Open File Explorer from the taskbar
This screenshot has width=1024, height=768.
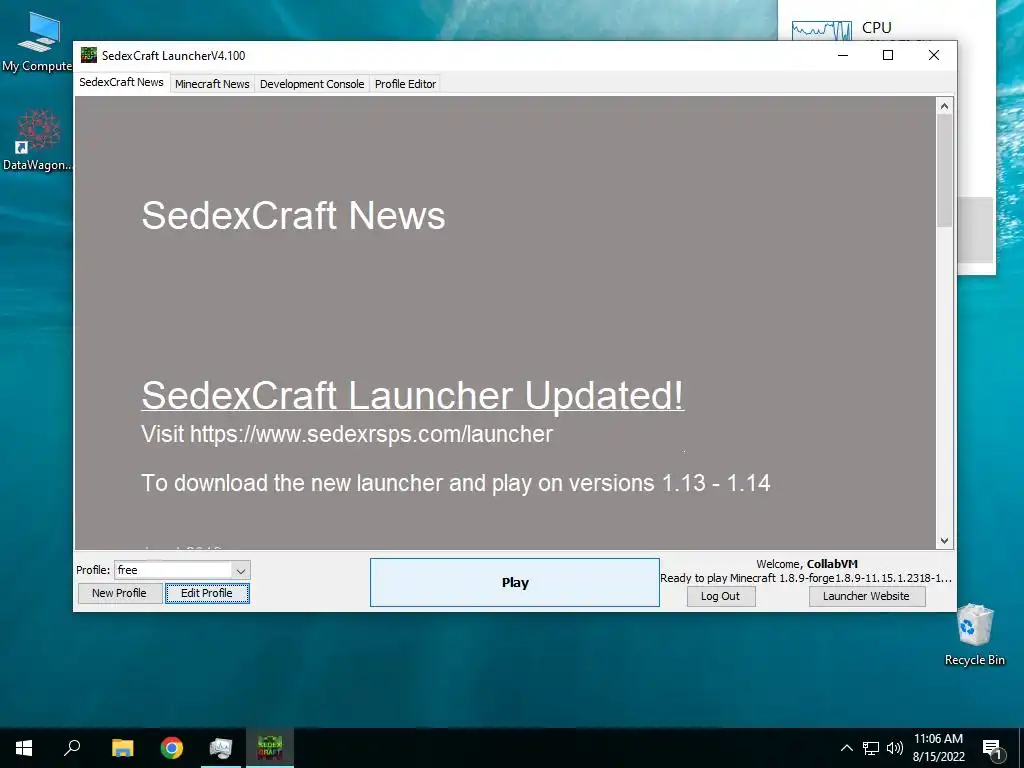122,748
